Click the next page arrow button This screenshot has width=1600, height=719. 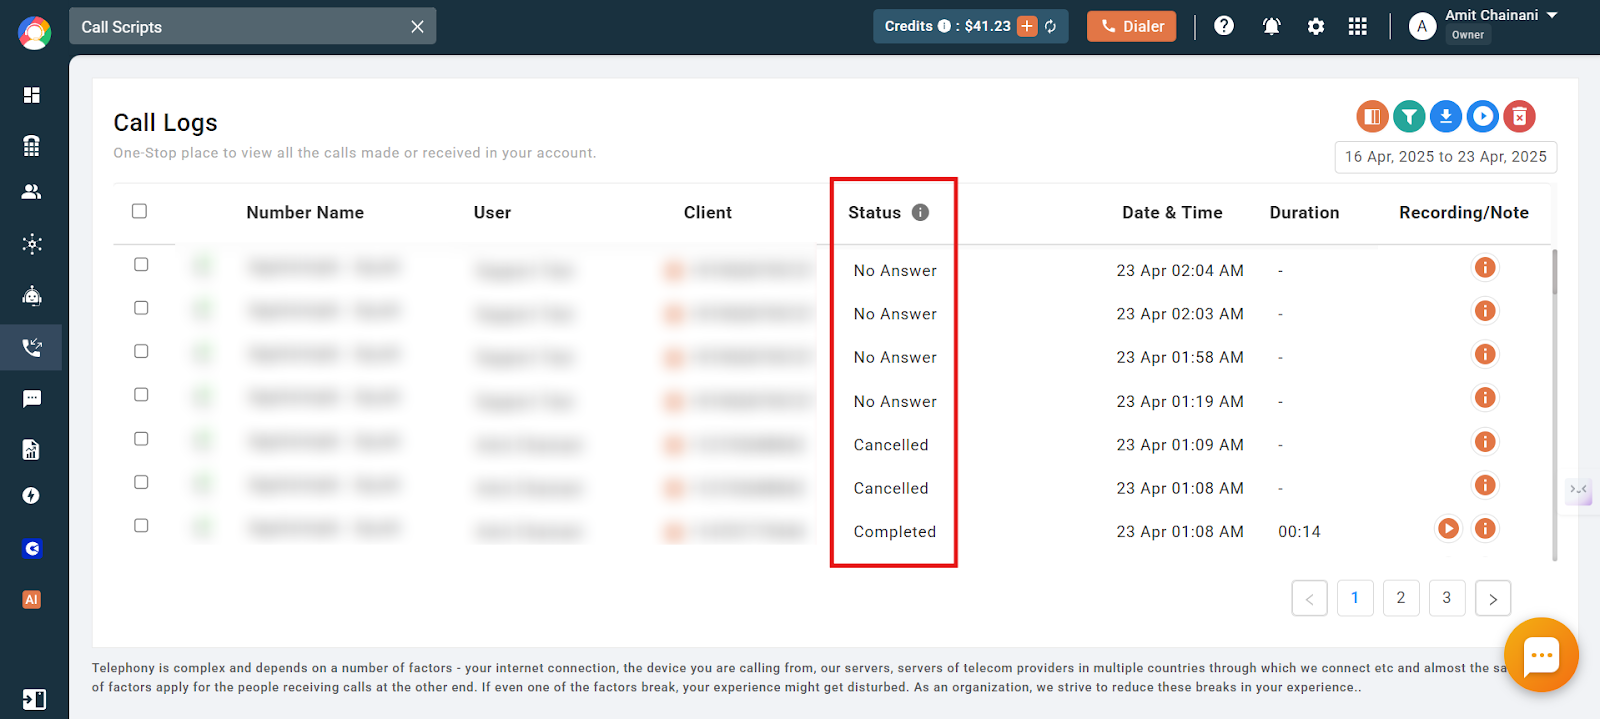pyautogui.click(x=1493, y=598)
